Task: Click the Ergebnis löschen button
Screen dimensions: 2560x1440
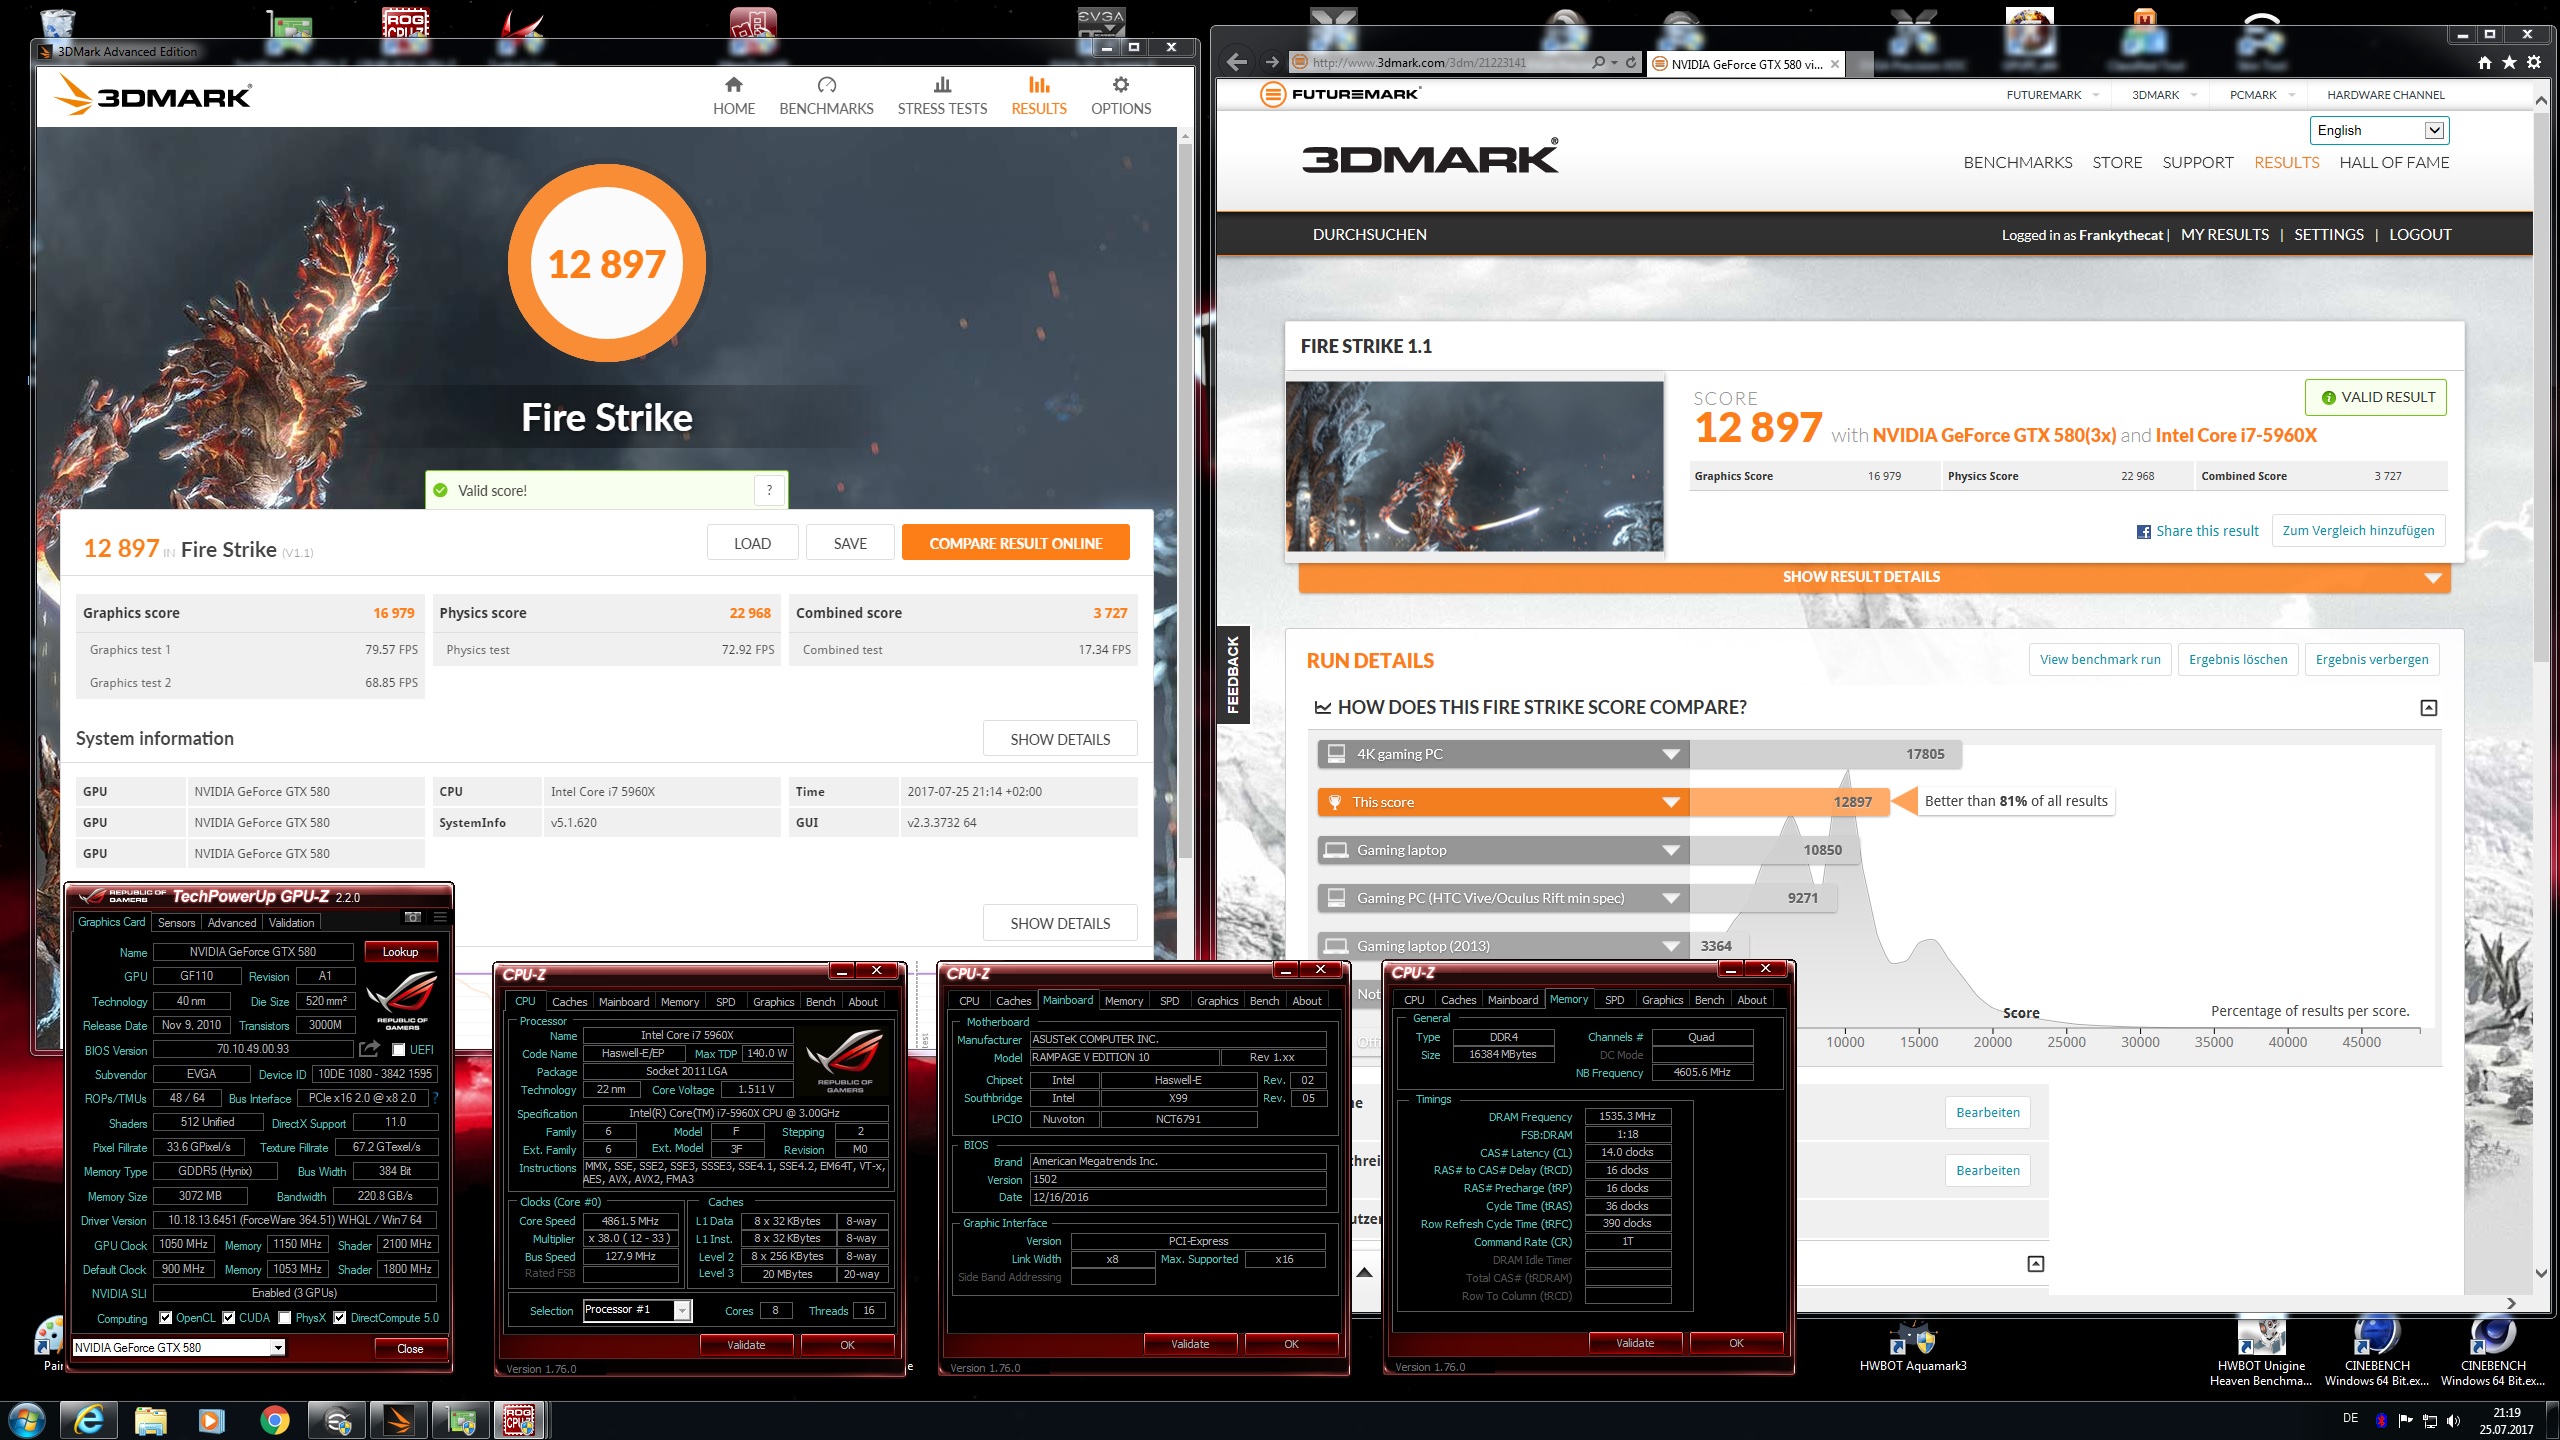Action: point(2238,659)
